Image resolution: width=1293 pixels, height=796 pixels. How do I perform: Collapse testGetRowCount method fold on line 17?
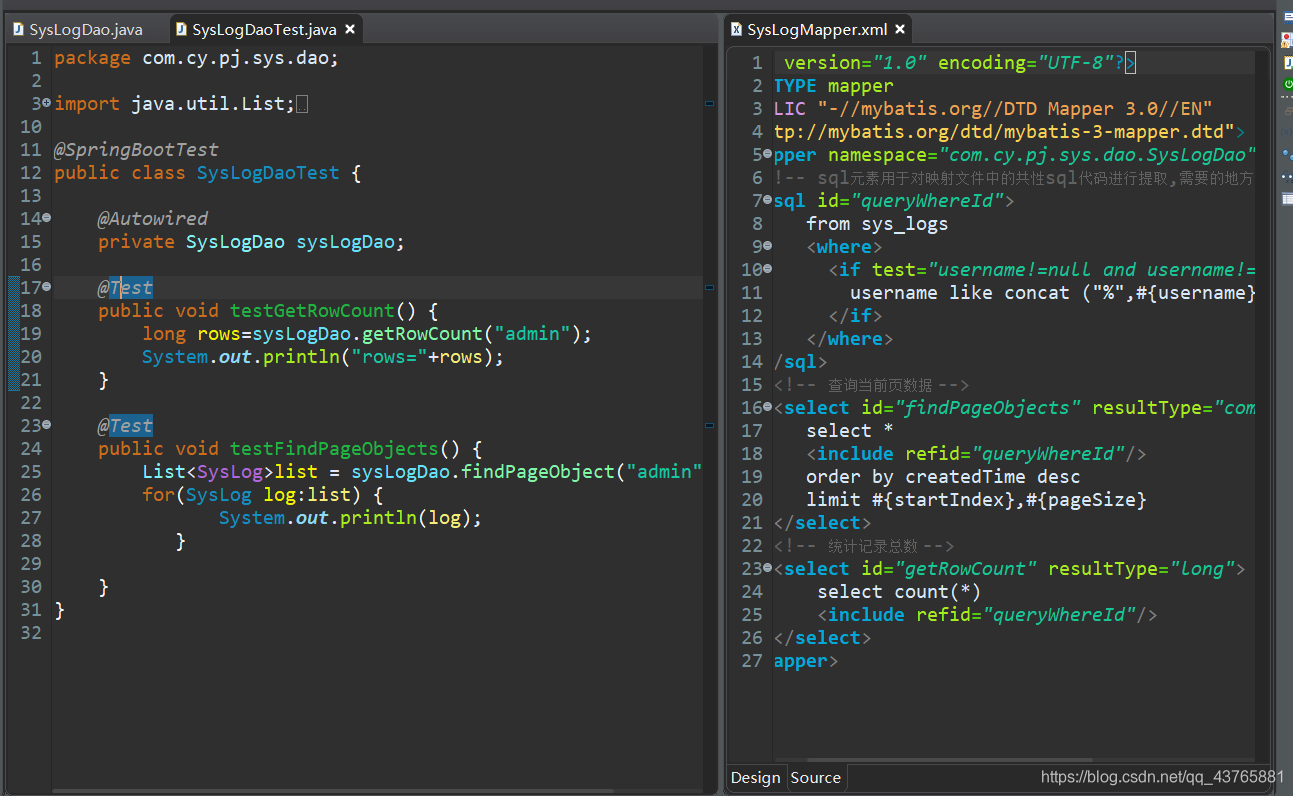[x=47, y=287]
